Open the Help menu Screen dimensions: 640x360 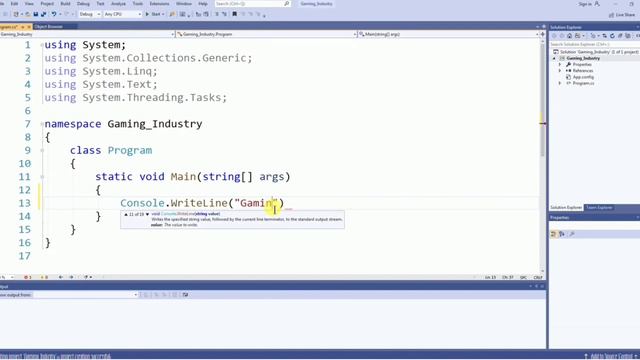[203, 4]
